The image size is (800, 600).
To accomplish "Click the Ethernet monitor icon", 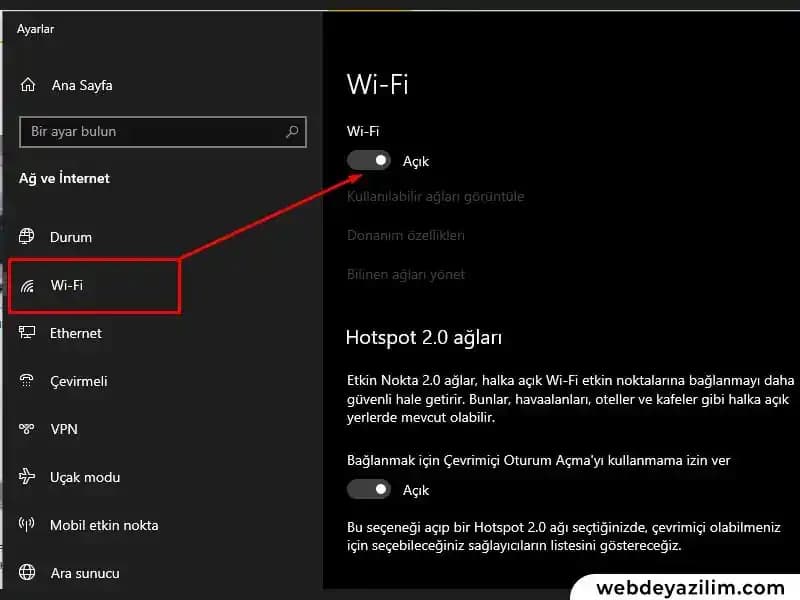I will 28,333.
